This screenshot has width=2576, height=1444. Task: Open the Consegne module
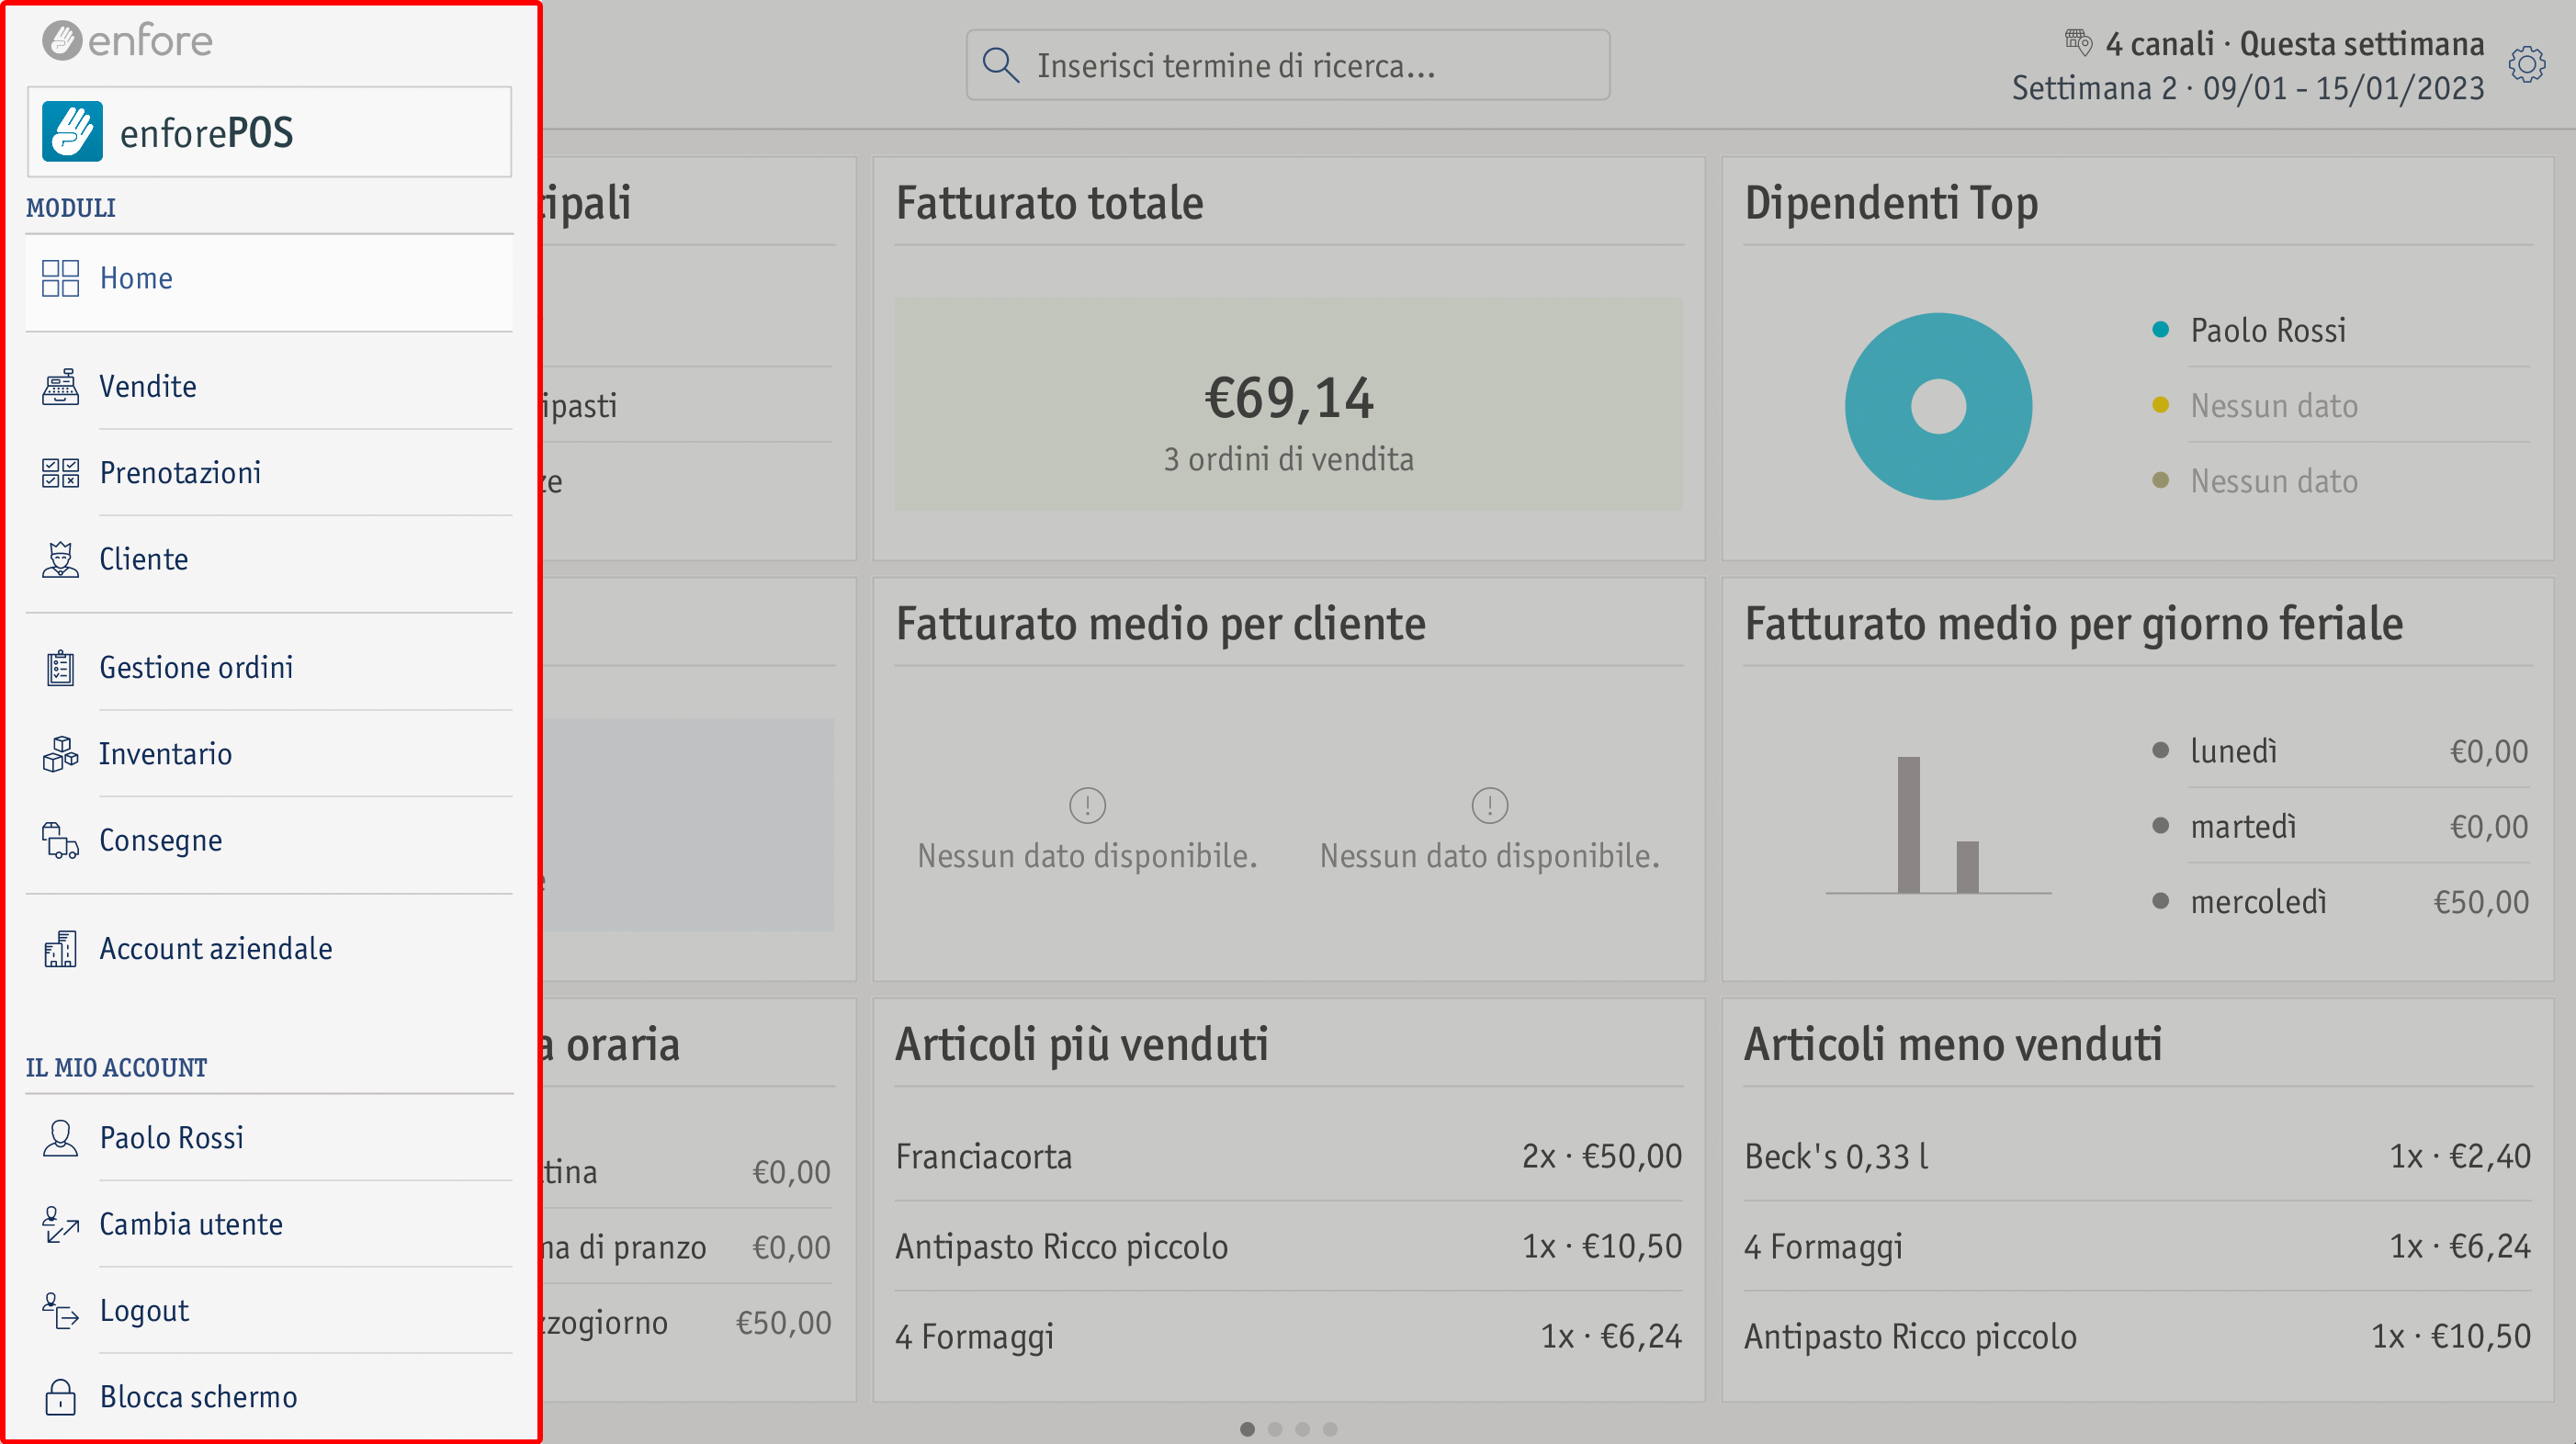tap(269, 840)
